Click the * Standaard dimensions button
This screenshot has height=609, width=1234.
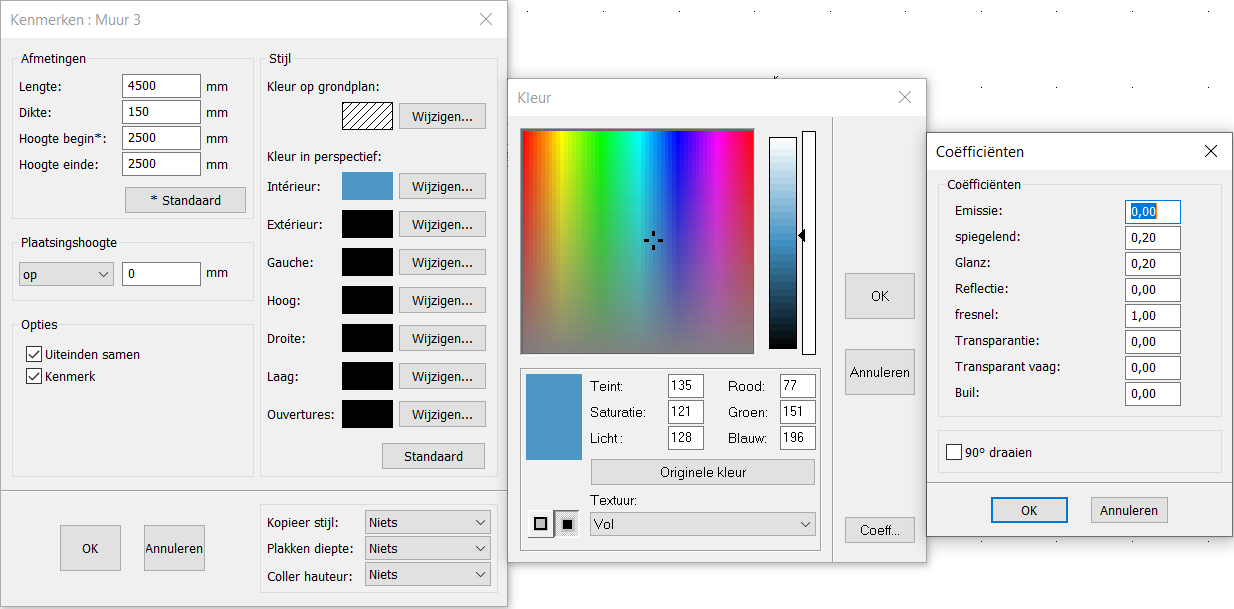tap(185, 200)
